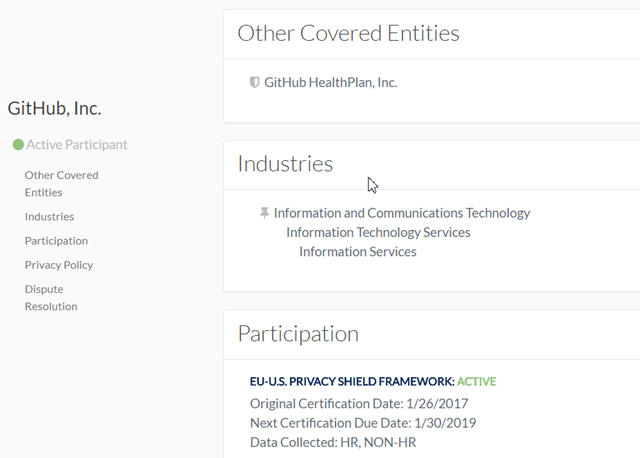The height and width of the screenshot is (458, 640).
Task: Open Privacy Policy sidebar link
Action: [x=59, y=265]
